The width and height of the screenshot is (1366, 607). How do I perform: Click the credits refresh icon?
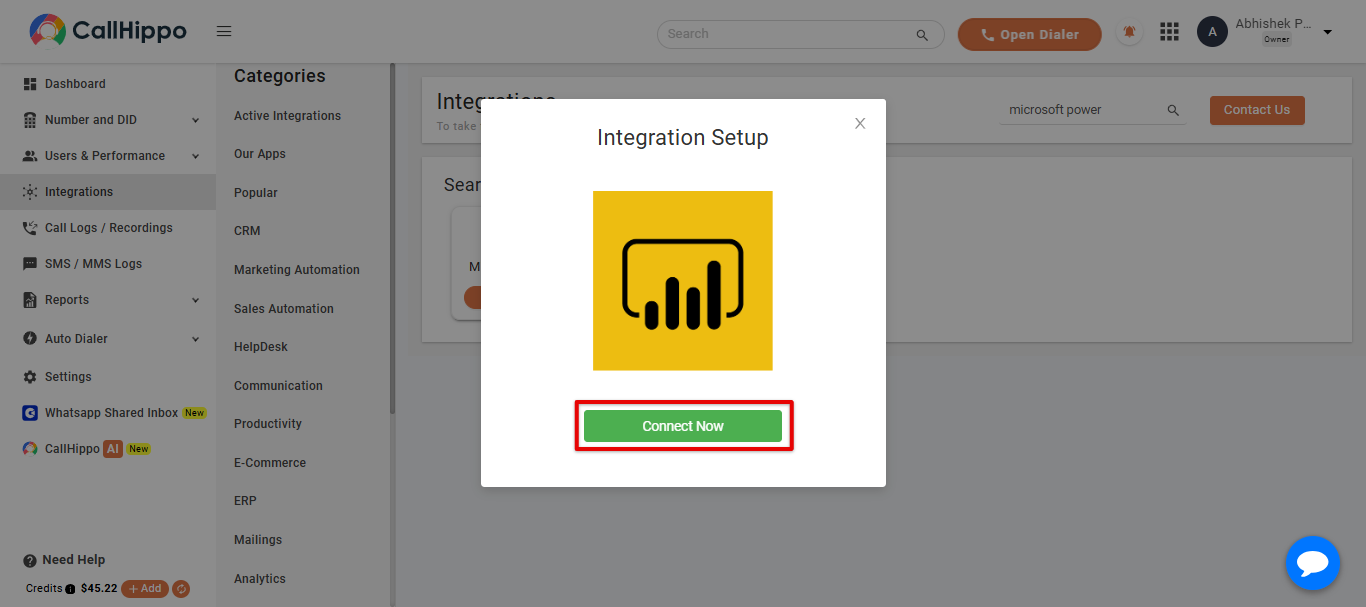(181, 589)
